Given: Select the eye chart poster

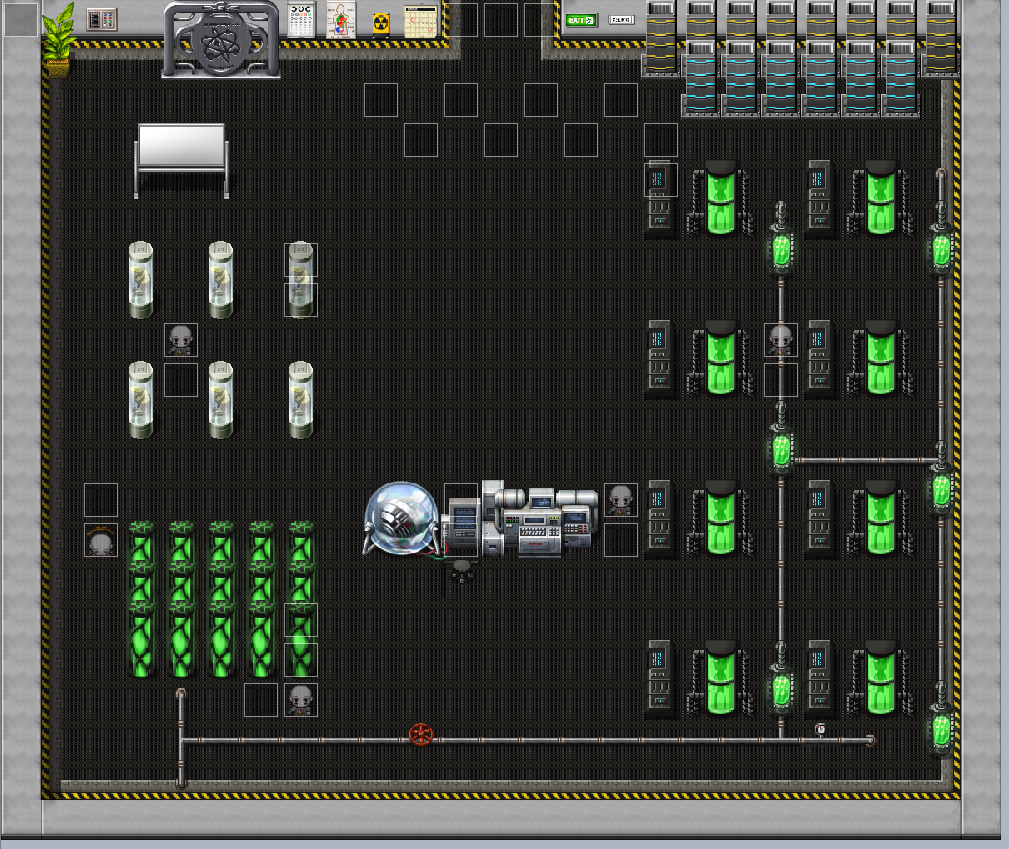Looking at the screenshot, I should [x=301, y=20].
